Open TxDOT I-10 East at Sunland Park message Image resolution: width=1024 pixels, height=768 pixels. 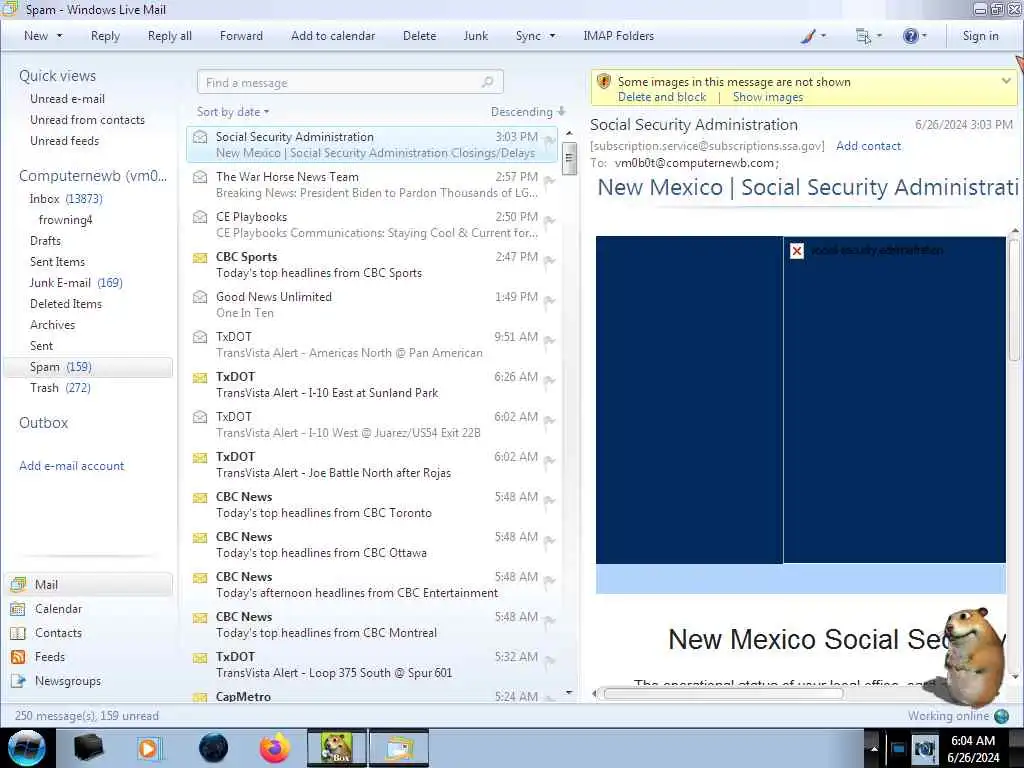tap(372, 385)
